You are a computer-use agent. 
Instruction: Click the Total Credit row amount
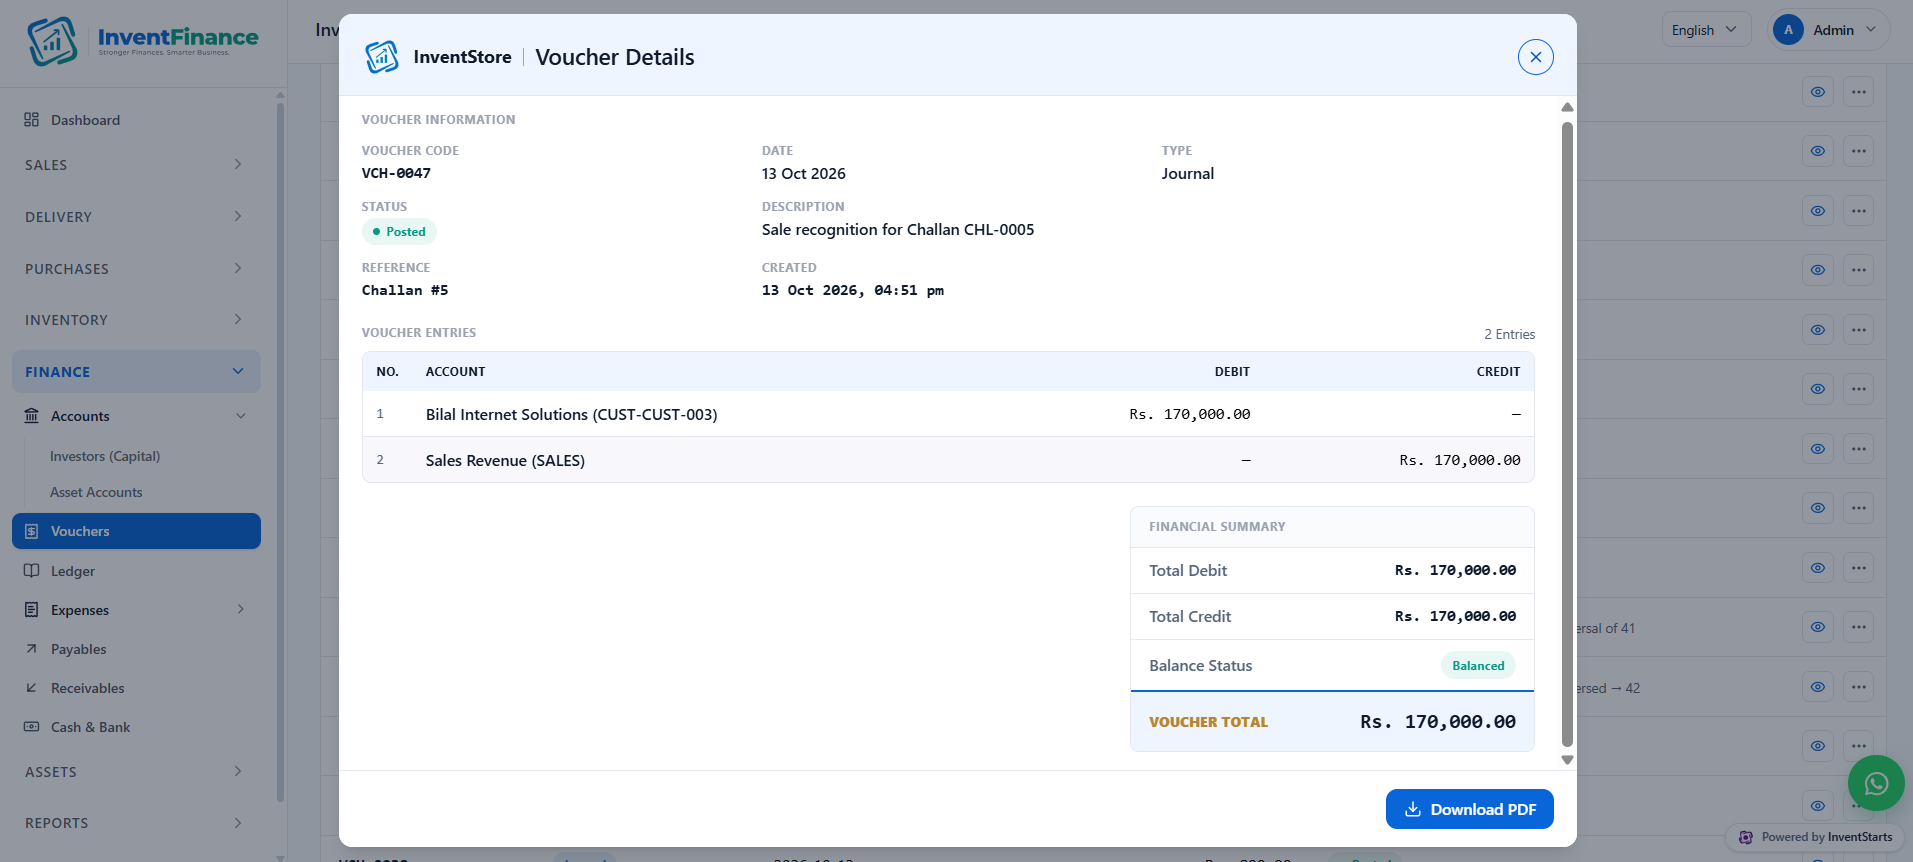click(1455, 616)
